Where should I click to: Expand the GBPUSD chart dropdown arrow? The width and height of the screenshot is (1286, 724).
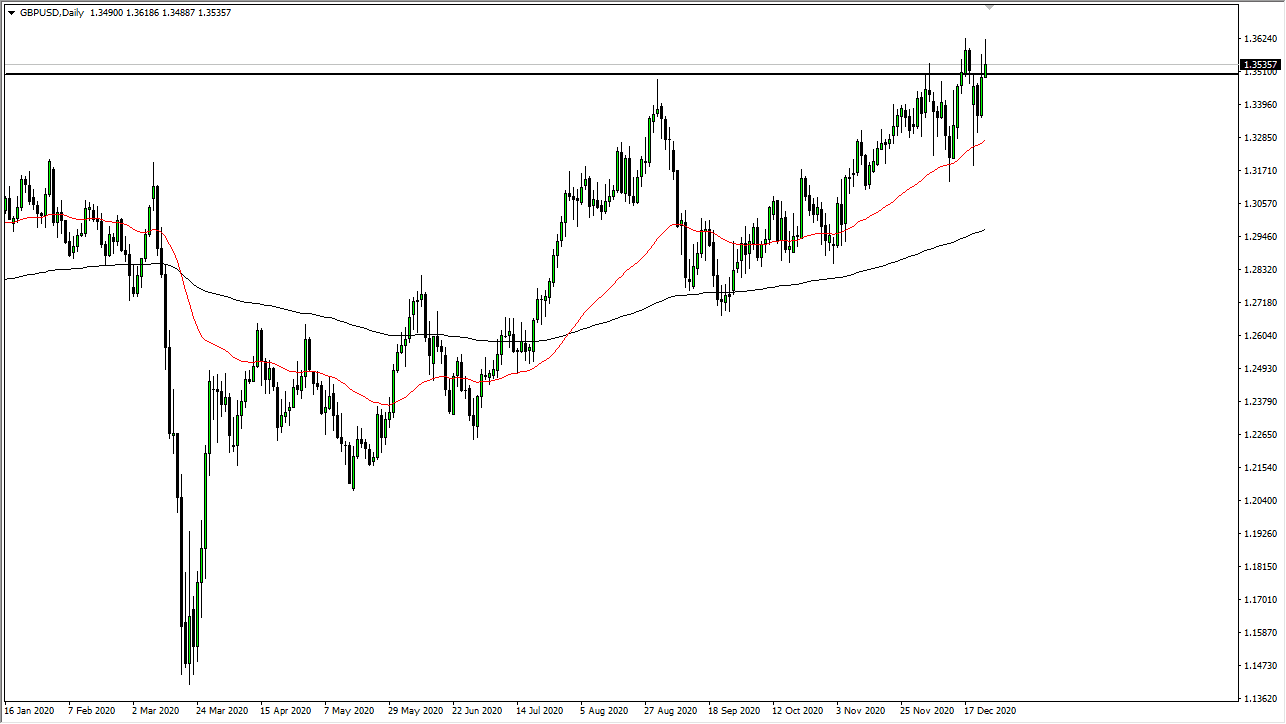click(x=11, y=11)
